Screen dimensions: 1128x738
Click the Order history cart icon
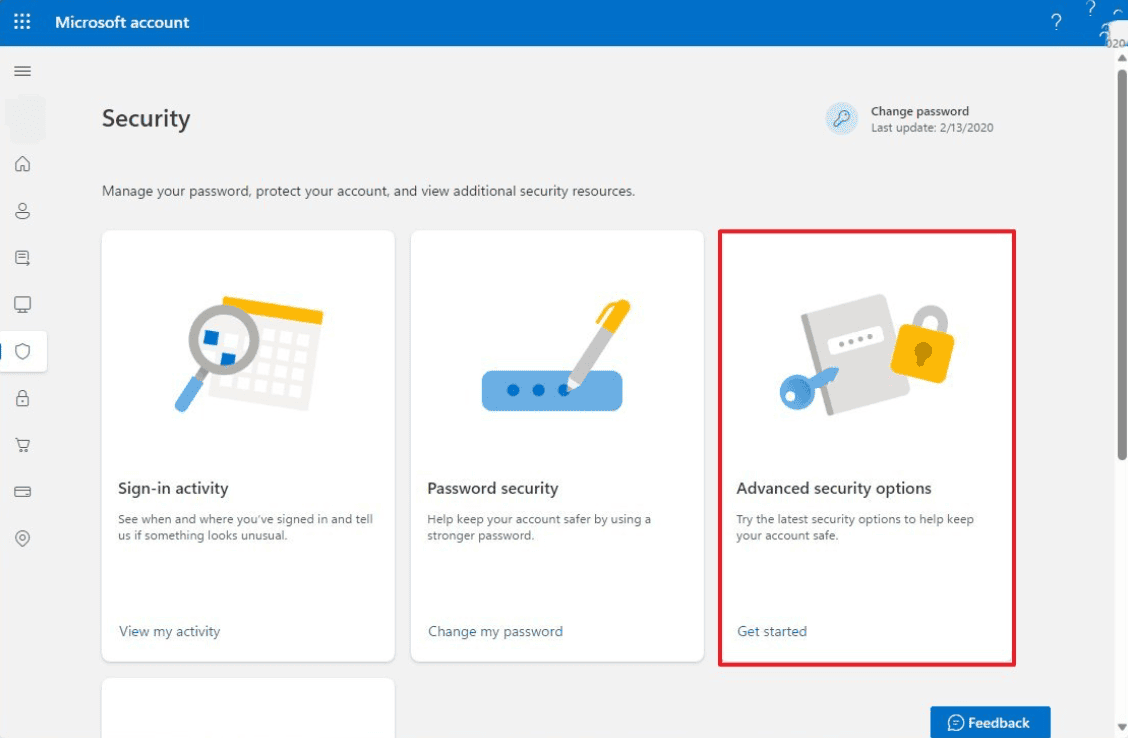22,445
